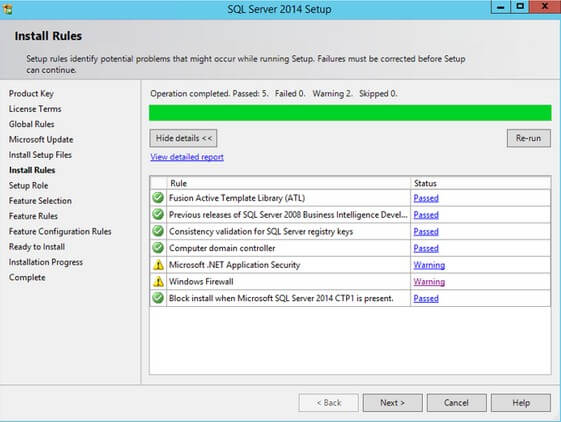Select Feature Configuration Rules step in sidebar

pos(60,232)
